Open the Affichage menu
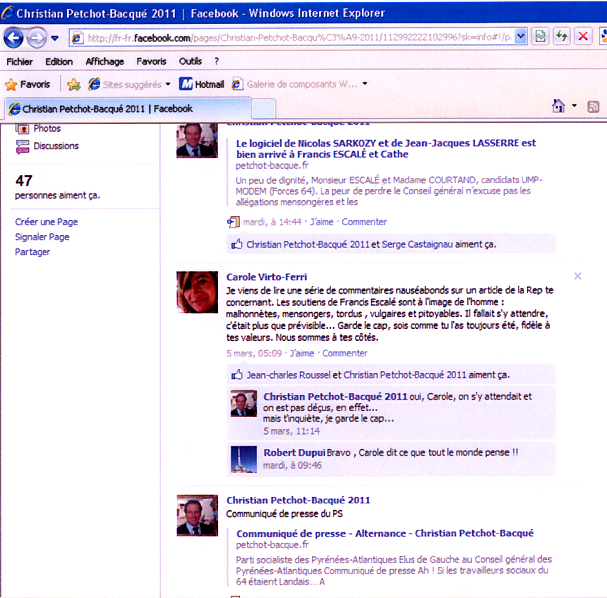 105,62
